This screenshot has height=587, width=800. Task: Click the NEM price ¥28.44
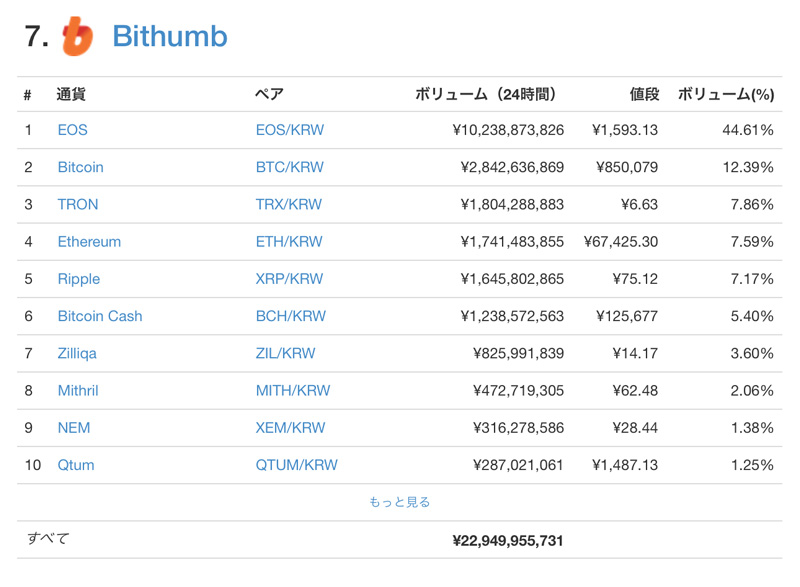point(635,428)
